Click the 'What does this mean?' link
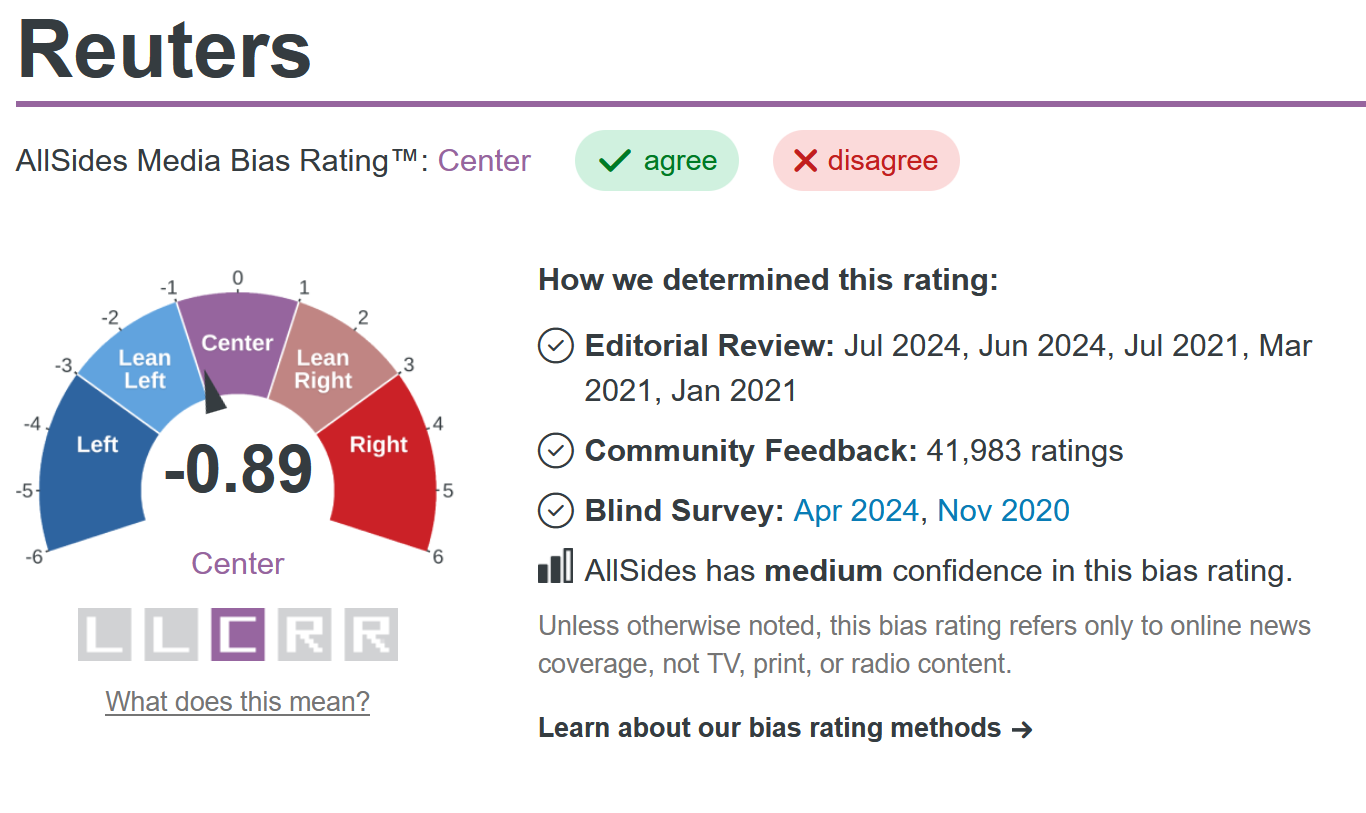The height and width of the screenshot is (813, 1366). 238,702
